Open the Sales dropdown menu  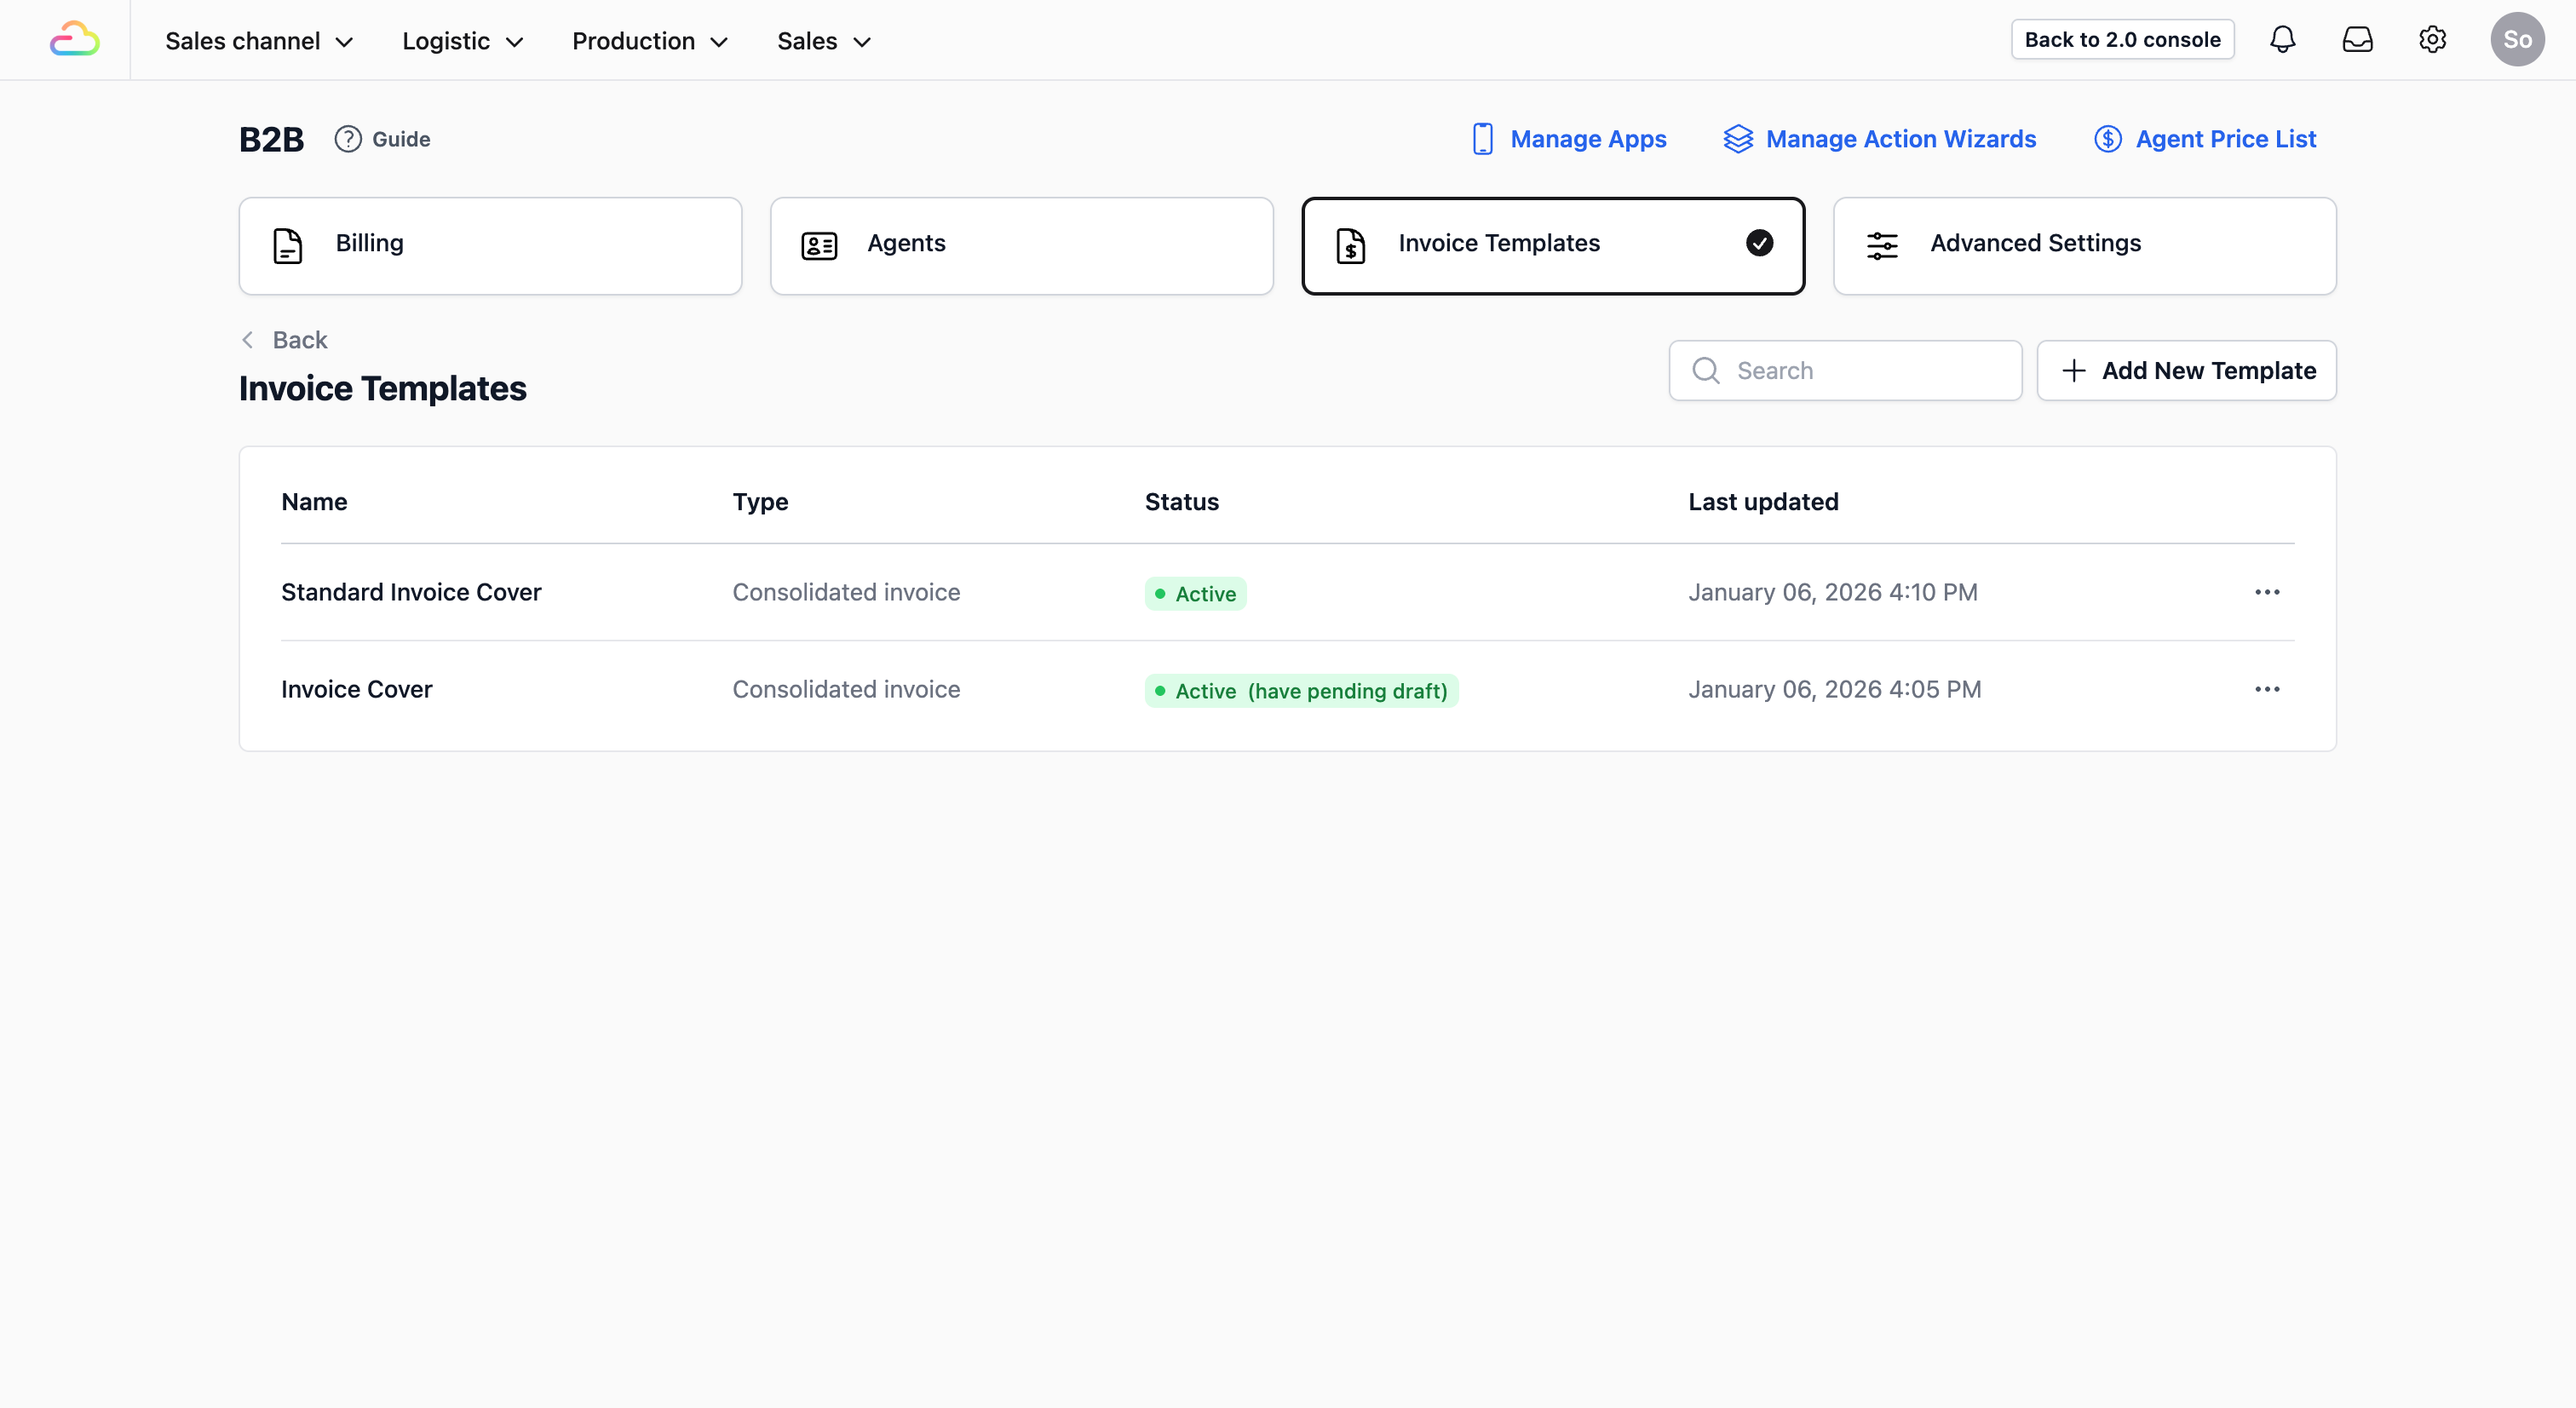[x=824, y=41]
